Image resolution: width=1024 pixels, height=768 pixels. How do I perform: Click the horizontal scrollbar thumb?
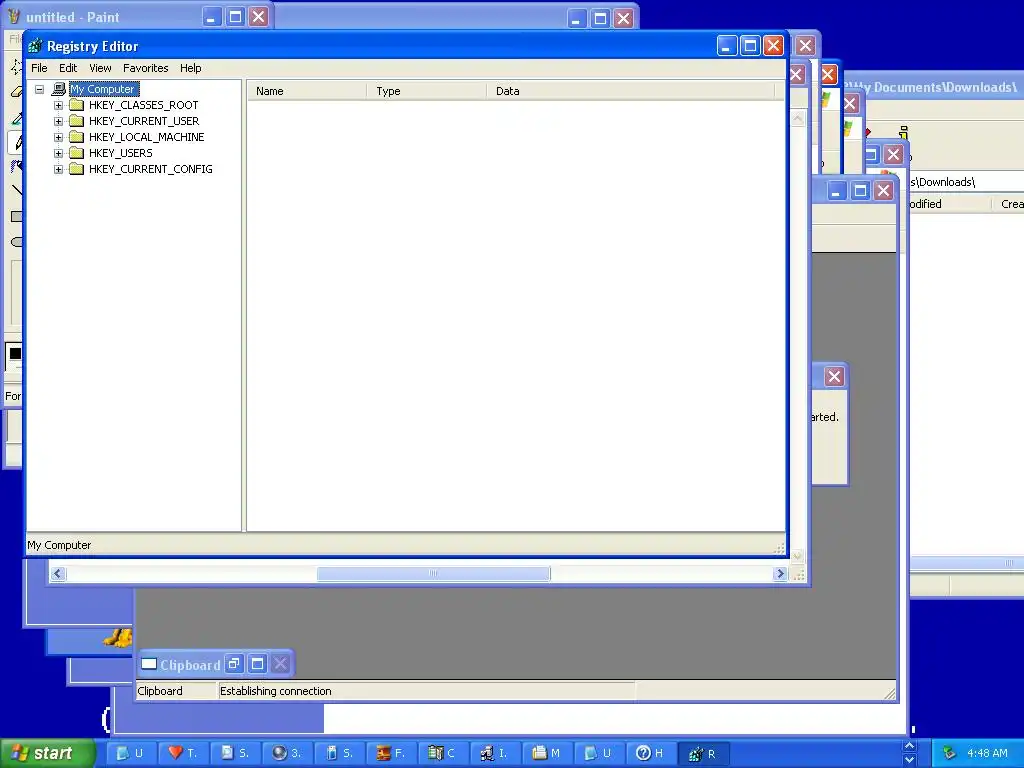pos(434,573)
